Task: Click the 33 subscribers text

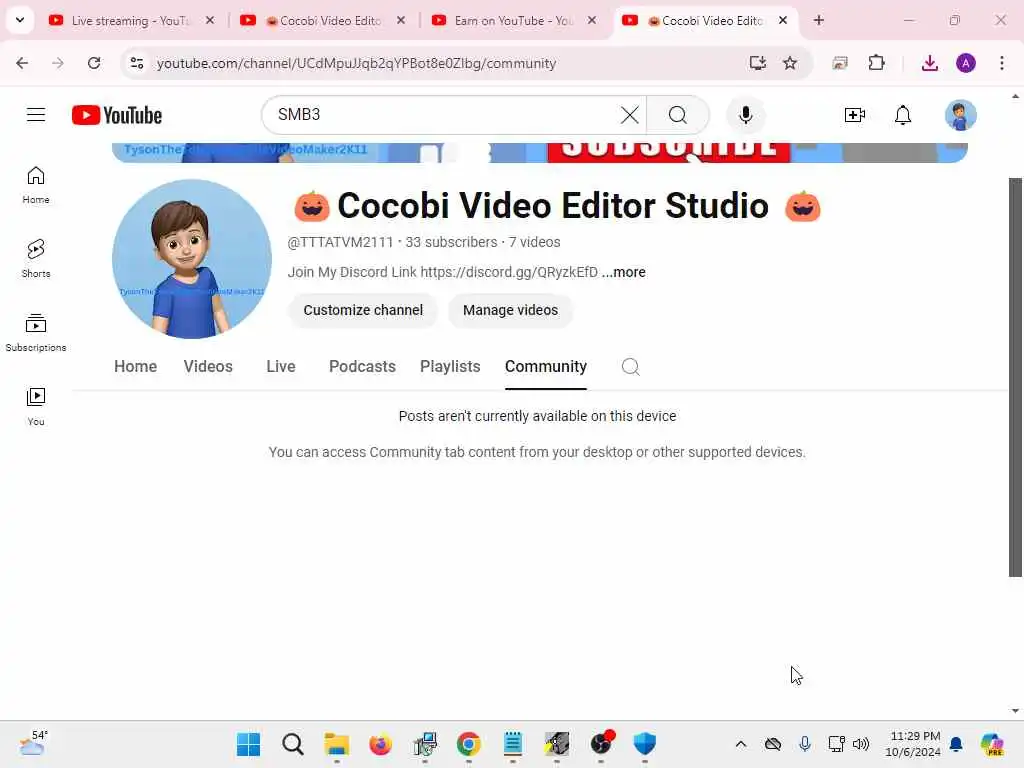Action: [x=451, y=242]
